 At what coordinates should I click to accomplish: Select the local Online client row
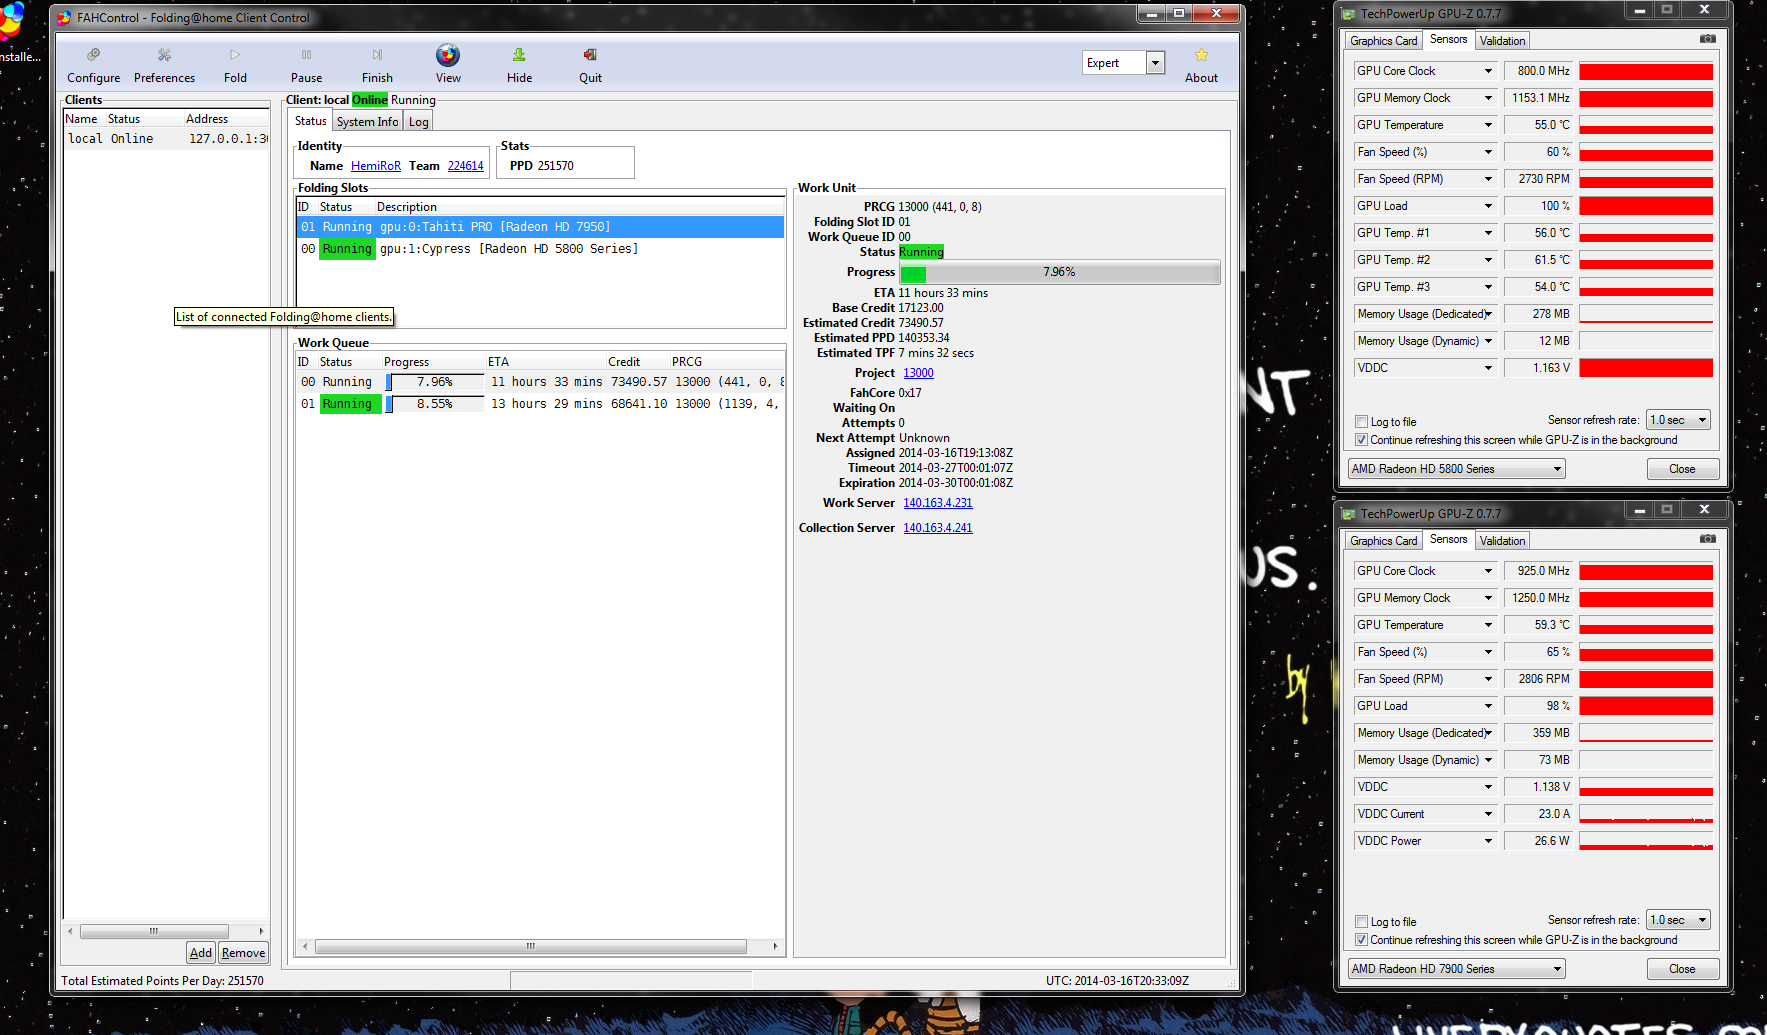166,139
